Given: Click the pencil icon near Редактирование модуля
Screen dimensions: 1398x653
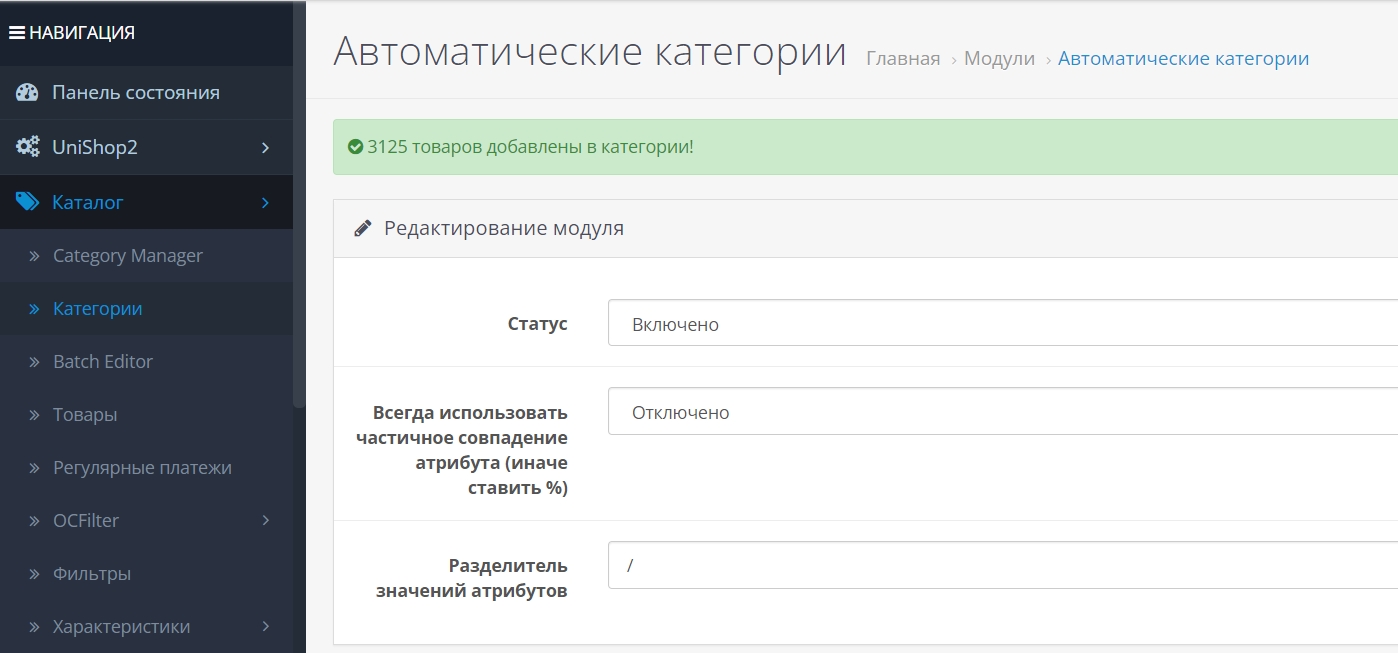Looking at the screenshot, I should pos(363,229).
